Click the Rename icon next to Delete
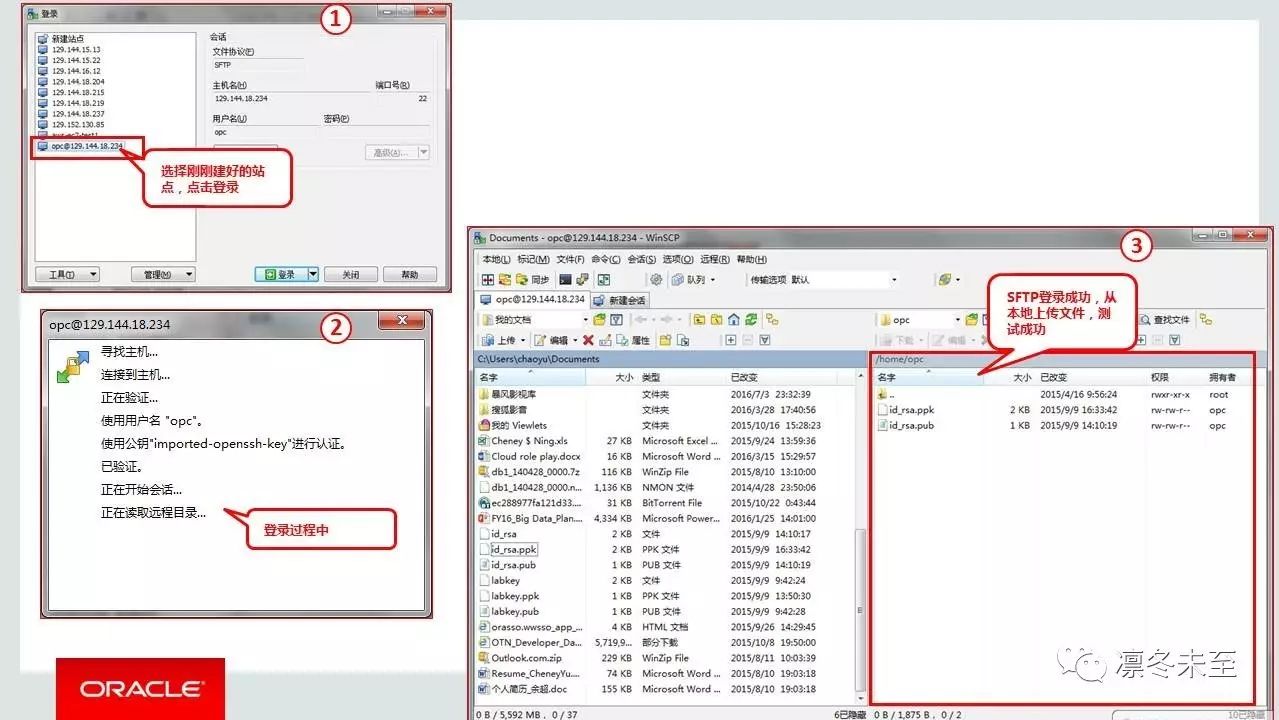The image size is (1279, 720). [605, 340]
